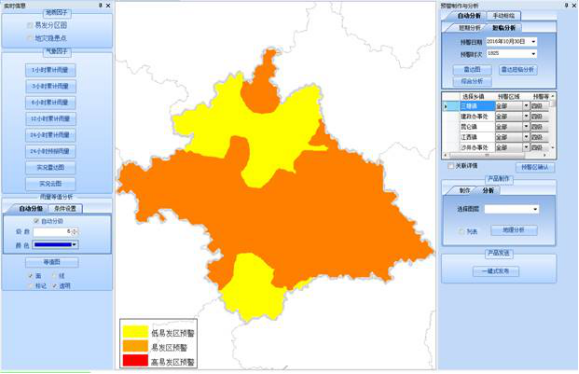Pin the left 实时信息 panel
This screenshot has height=374, width=579.
pos(101,6)
